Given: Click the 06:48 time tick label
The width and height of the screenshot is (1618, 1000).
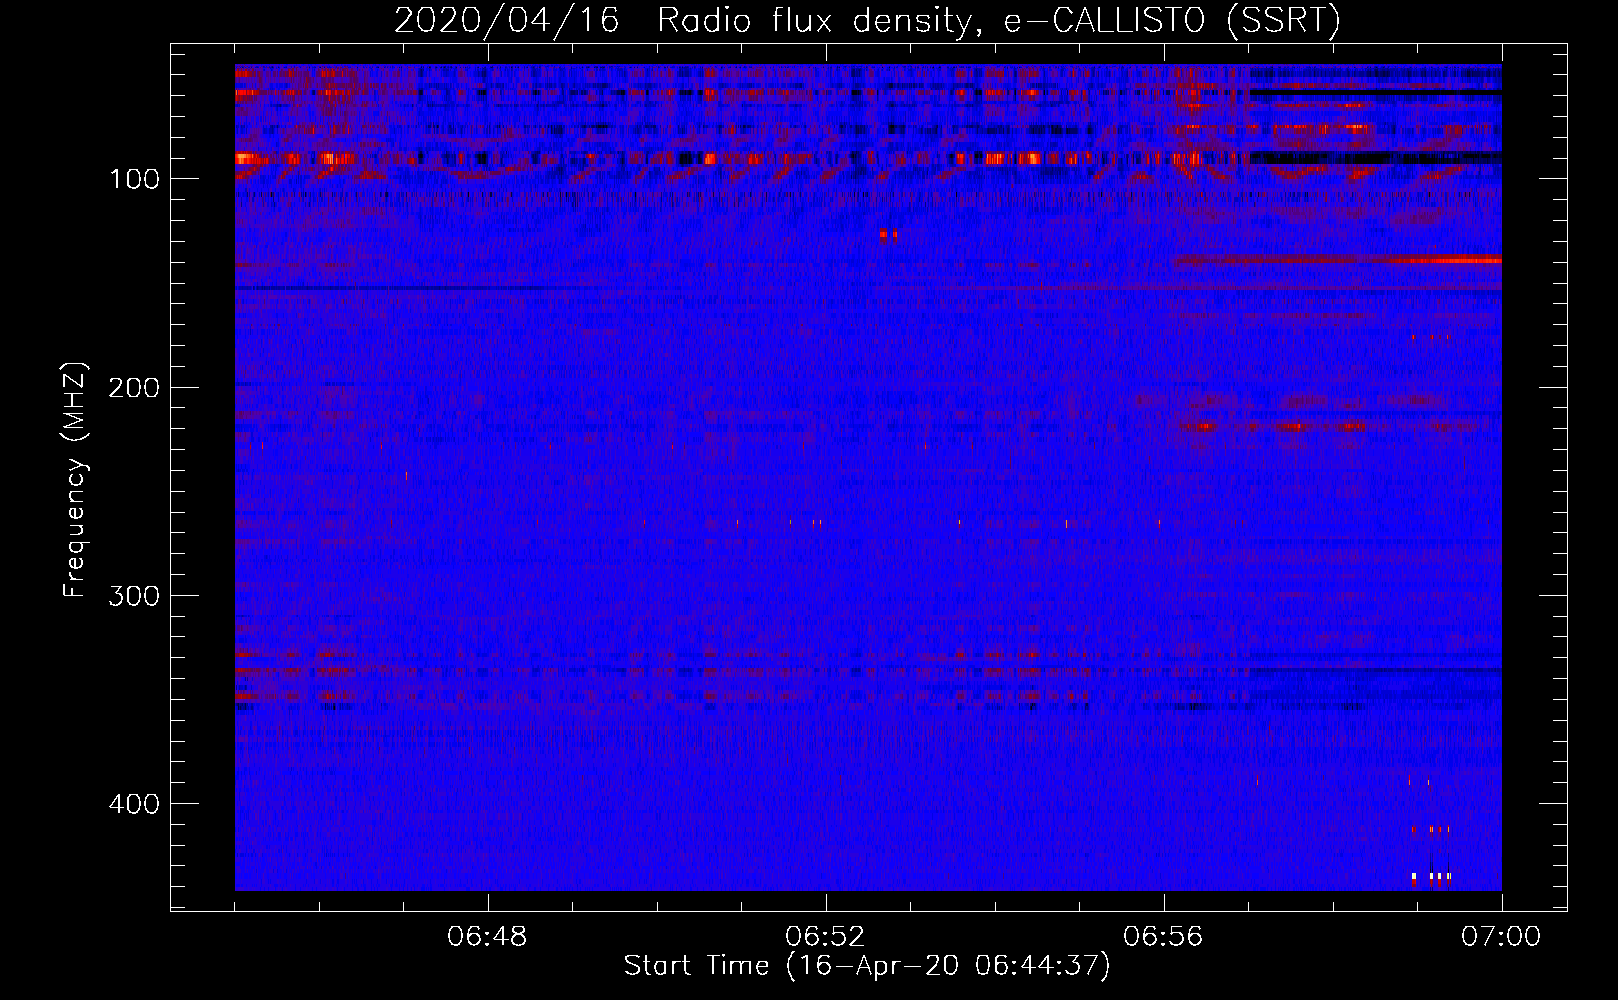Looking at the screenshot, I should (488, 937).
